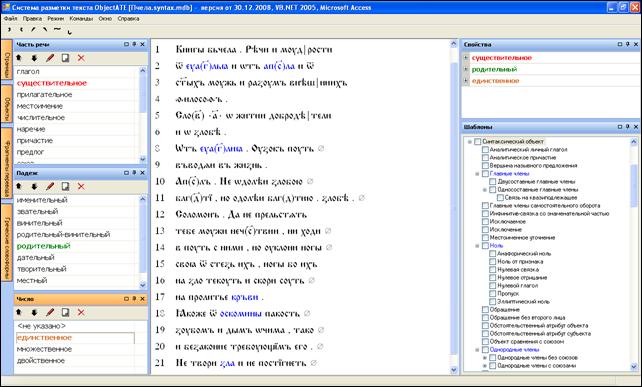The height and width of the screenshot is (387, 642).
Task: Click red X delete icon in Часть речи panel
Action: tap(81, 58)
